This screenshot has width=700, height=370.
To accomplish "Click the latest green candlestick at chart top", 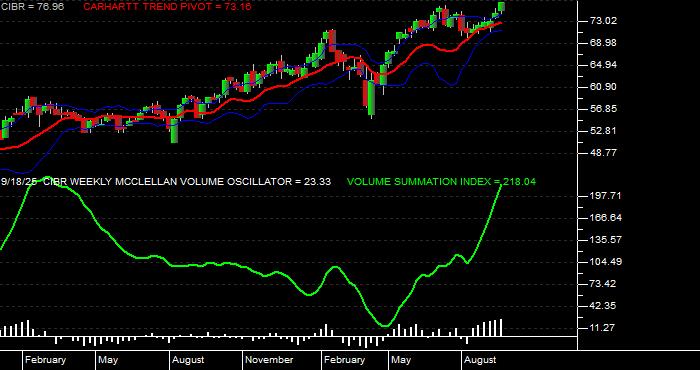I will click(x=501, y=7).
